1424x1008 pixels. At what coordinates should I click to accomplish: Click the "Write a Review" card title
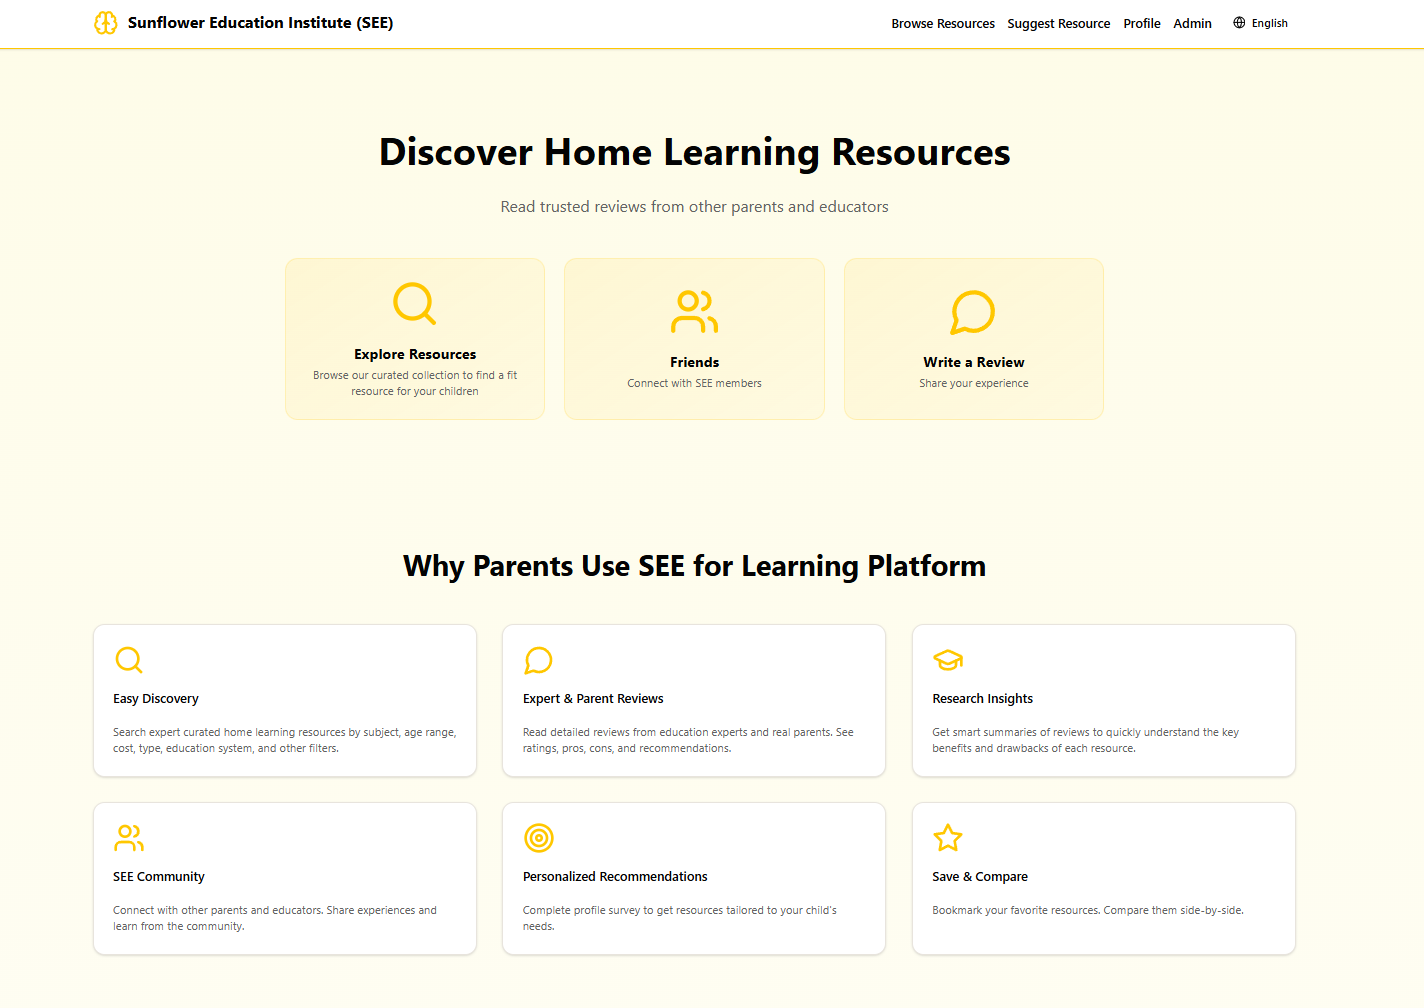point(973,362)
